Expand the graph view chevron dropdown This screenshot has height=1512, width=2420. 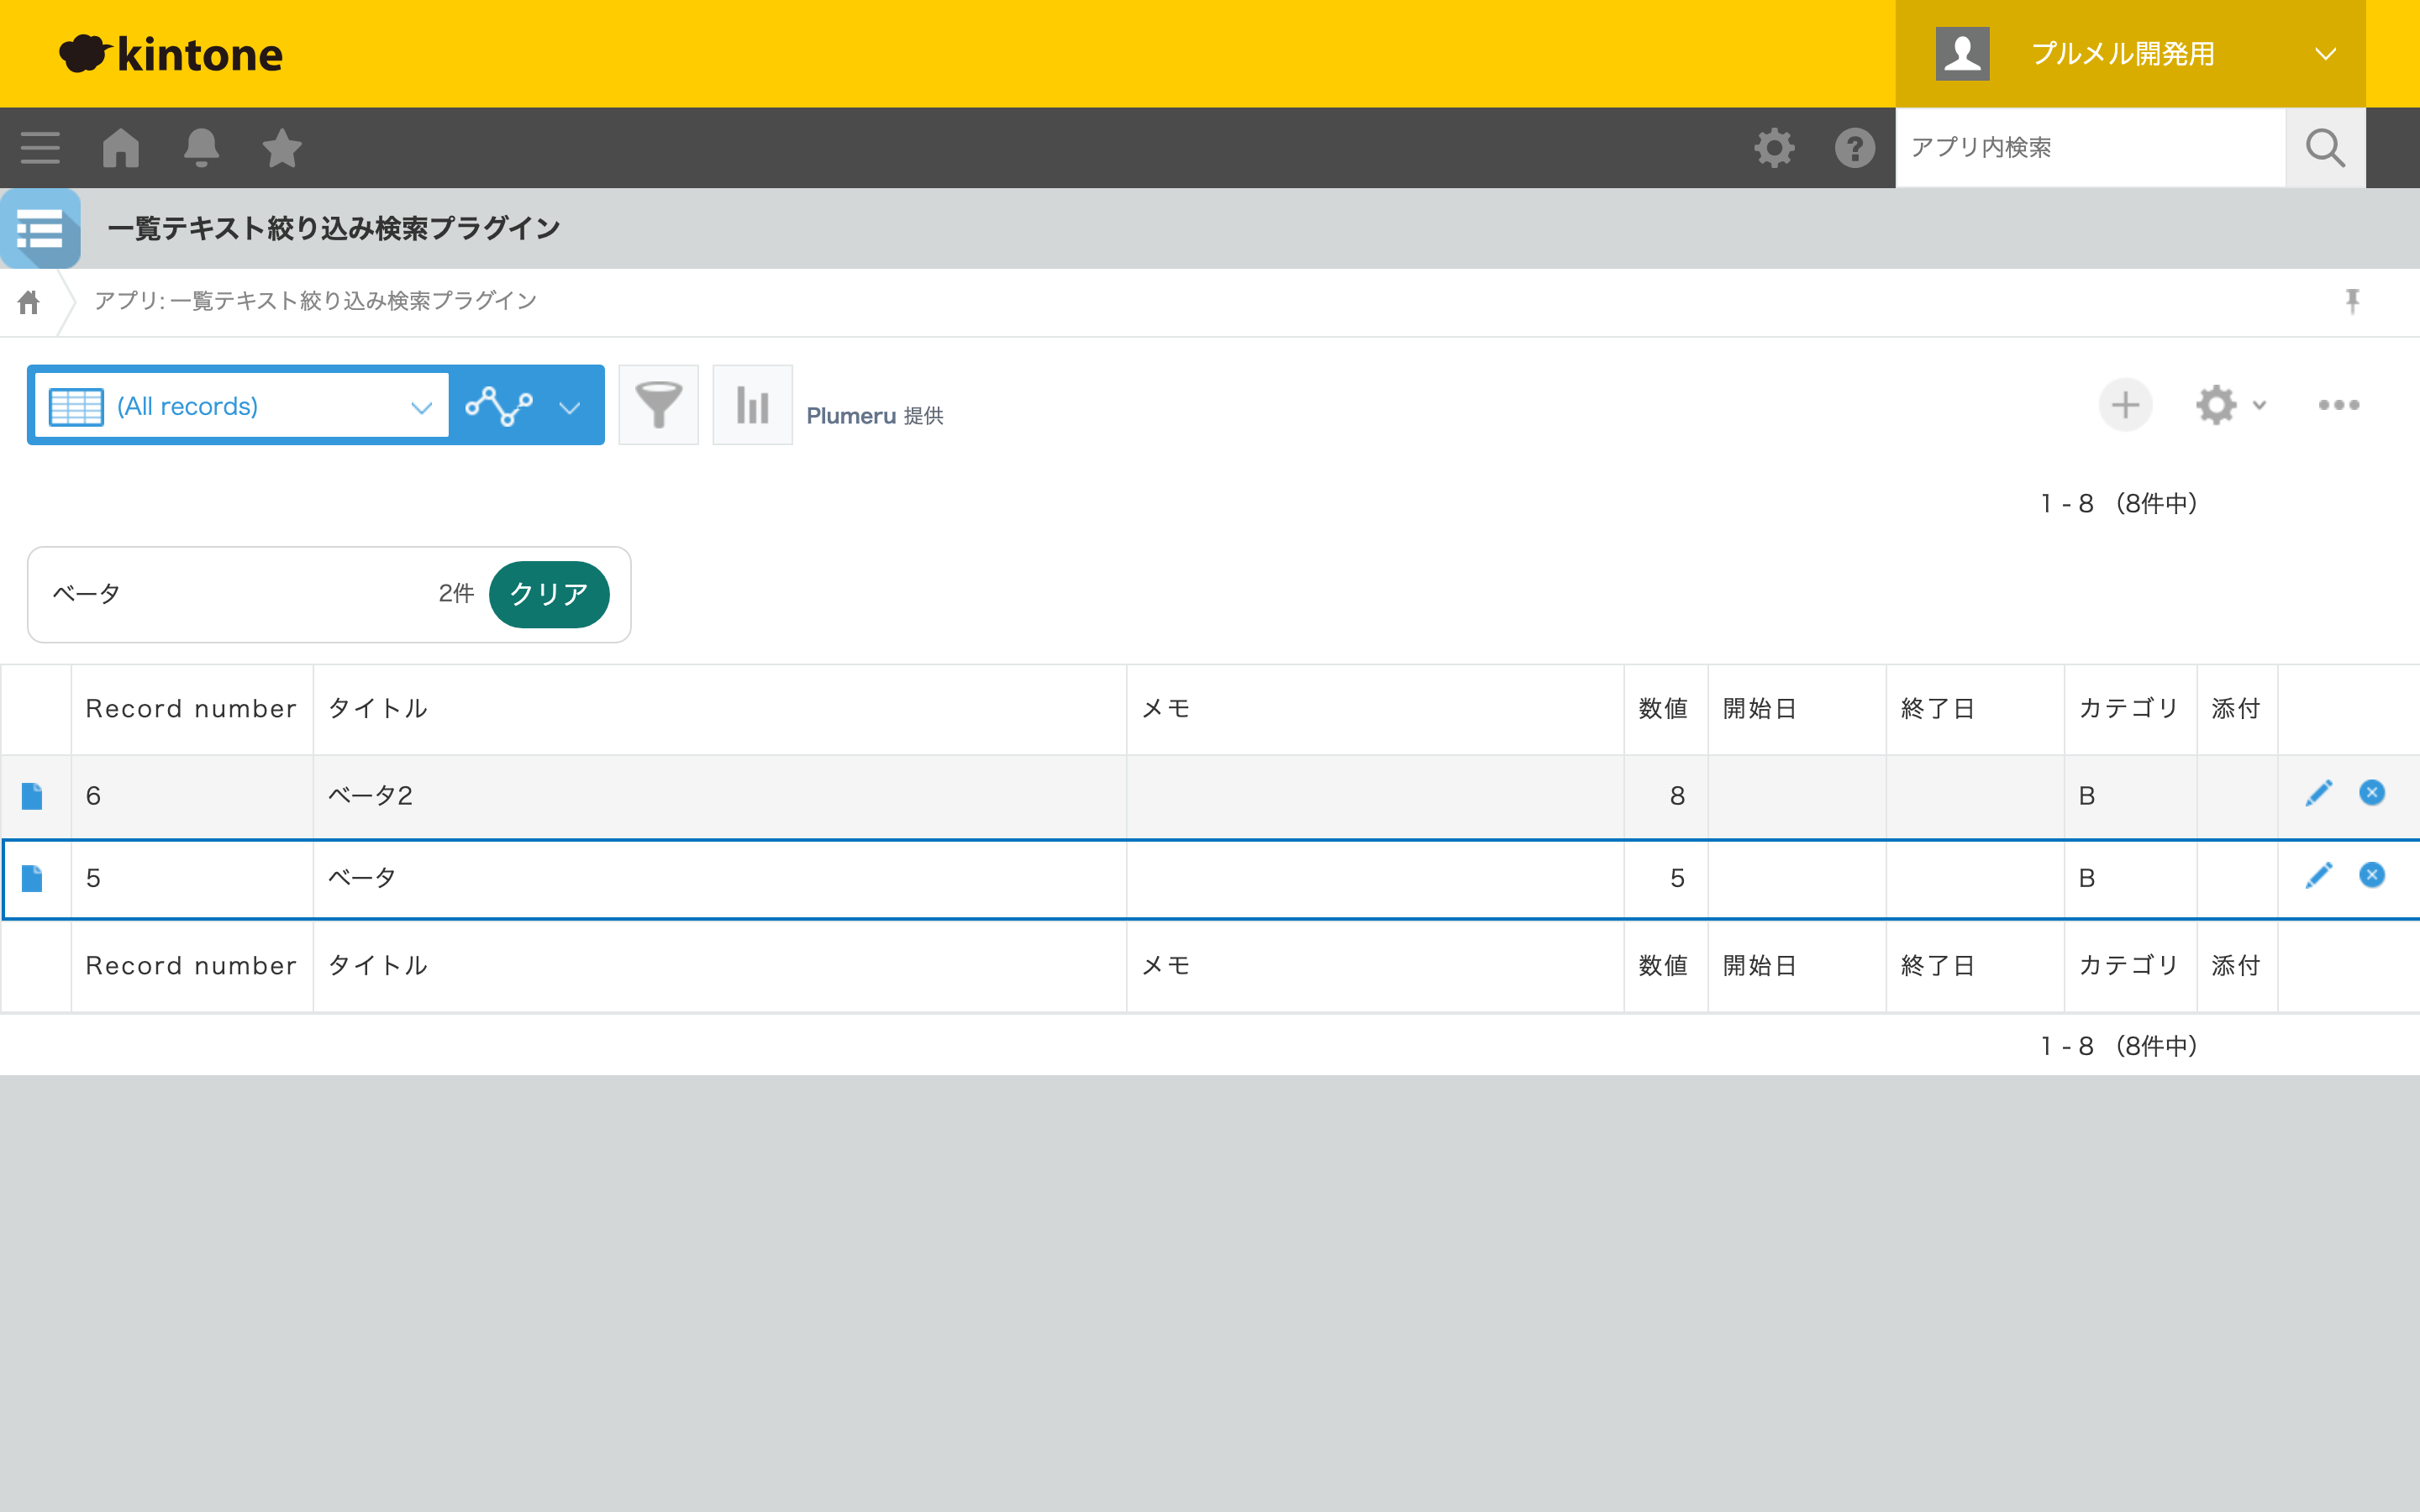point(570,407)
